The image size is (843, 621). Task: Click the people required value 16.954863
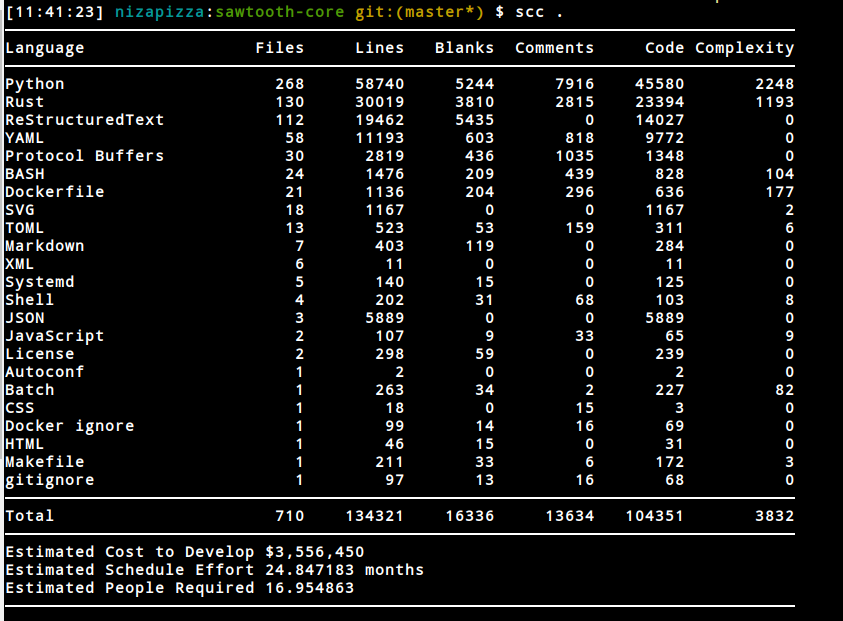(310, 588)
